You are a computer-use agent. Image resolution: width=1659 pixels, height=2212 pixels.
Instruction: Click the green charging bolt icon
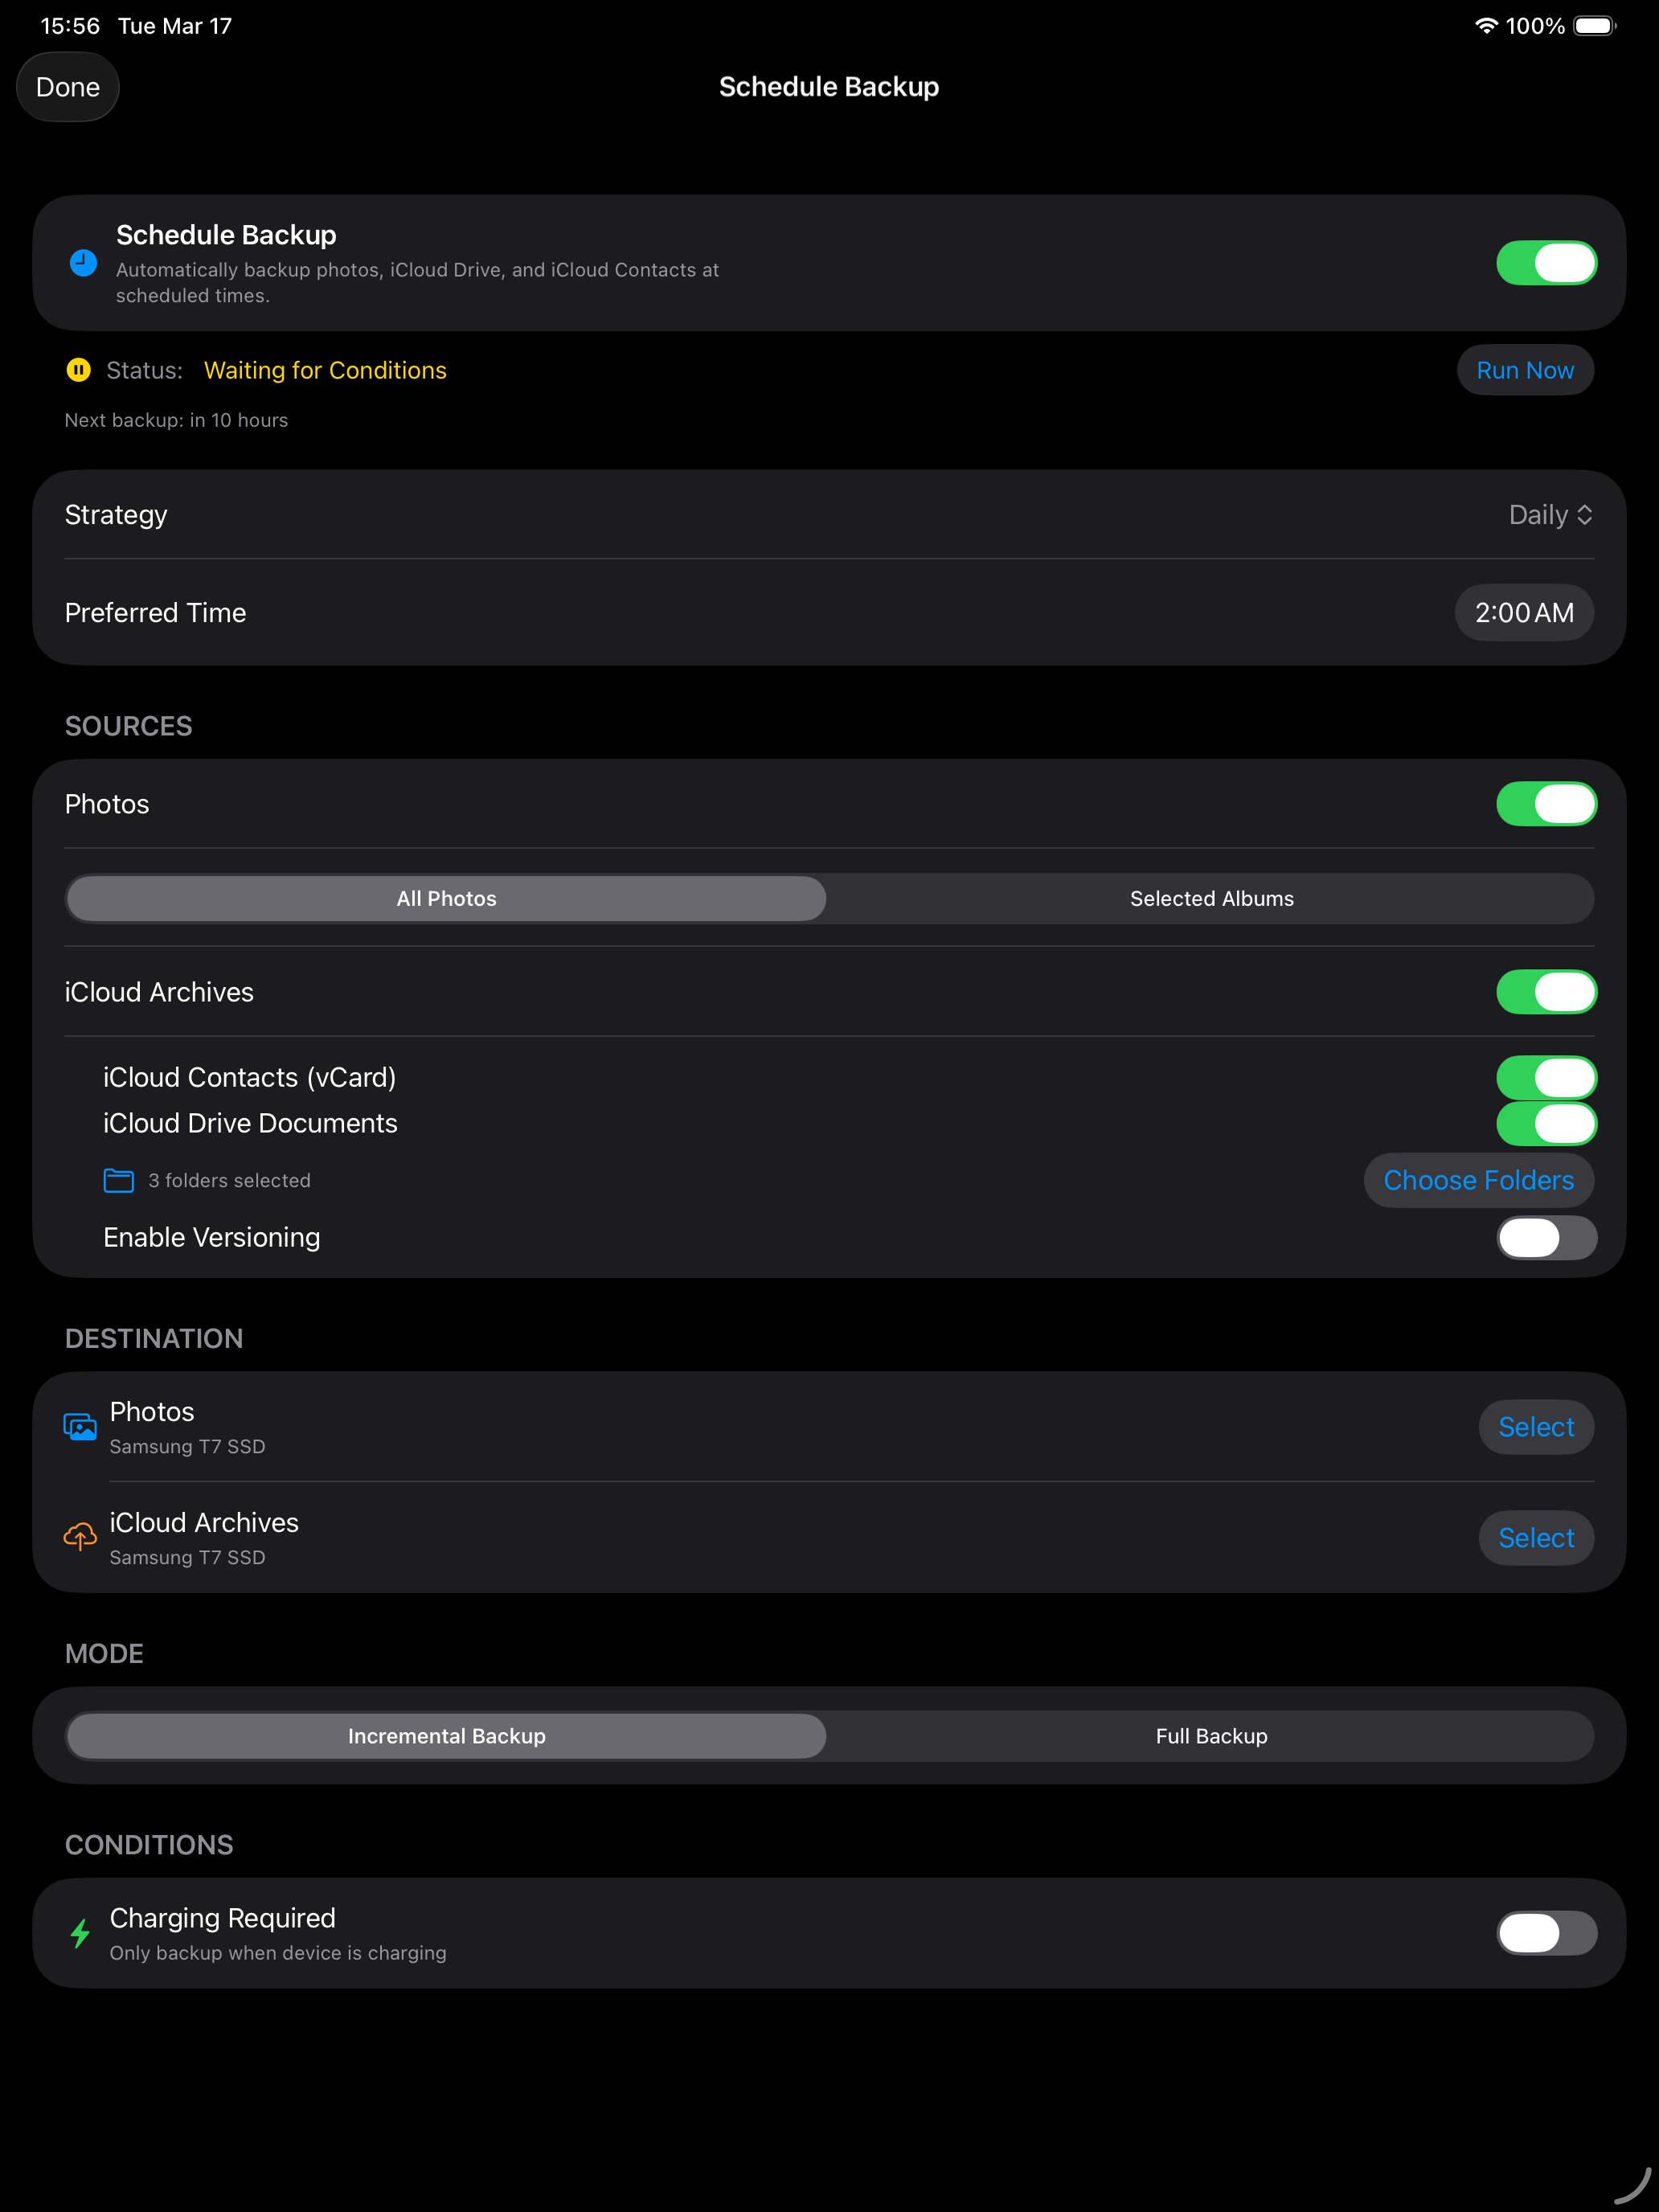pyautogui.click(x=80, y=1933)
